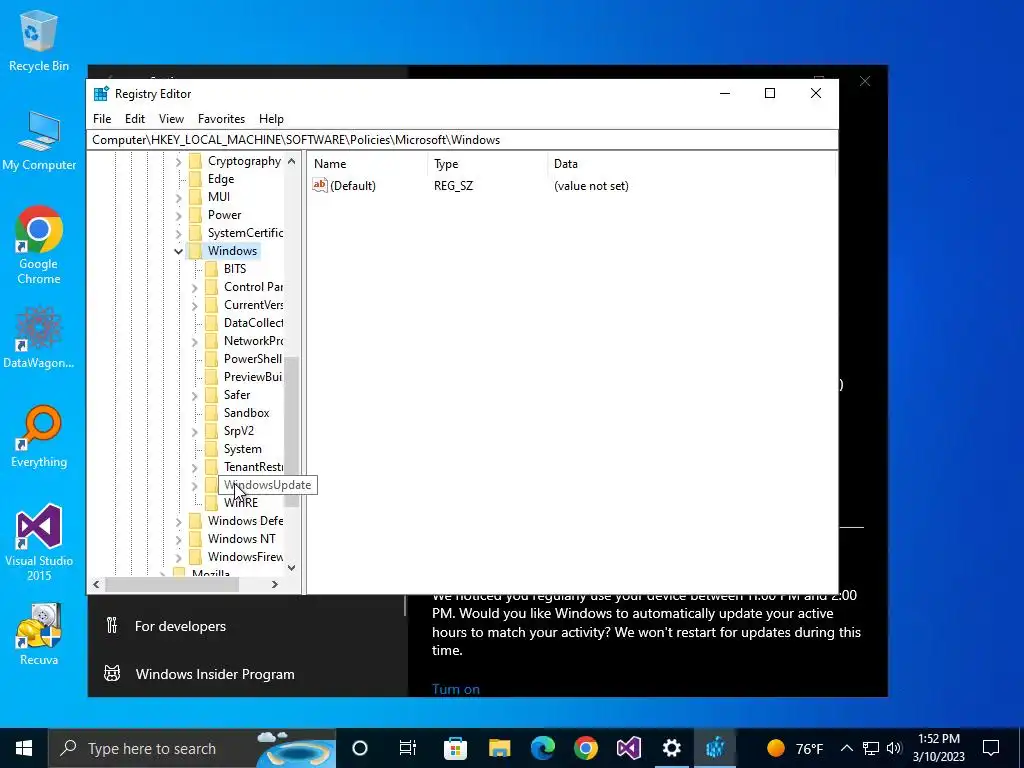Open the Help menu in Registry Editor
1024x768 pixels.
[271, 119]
